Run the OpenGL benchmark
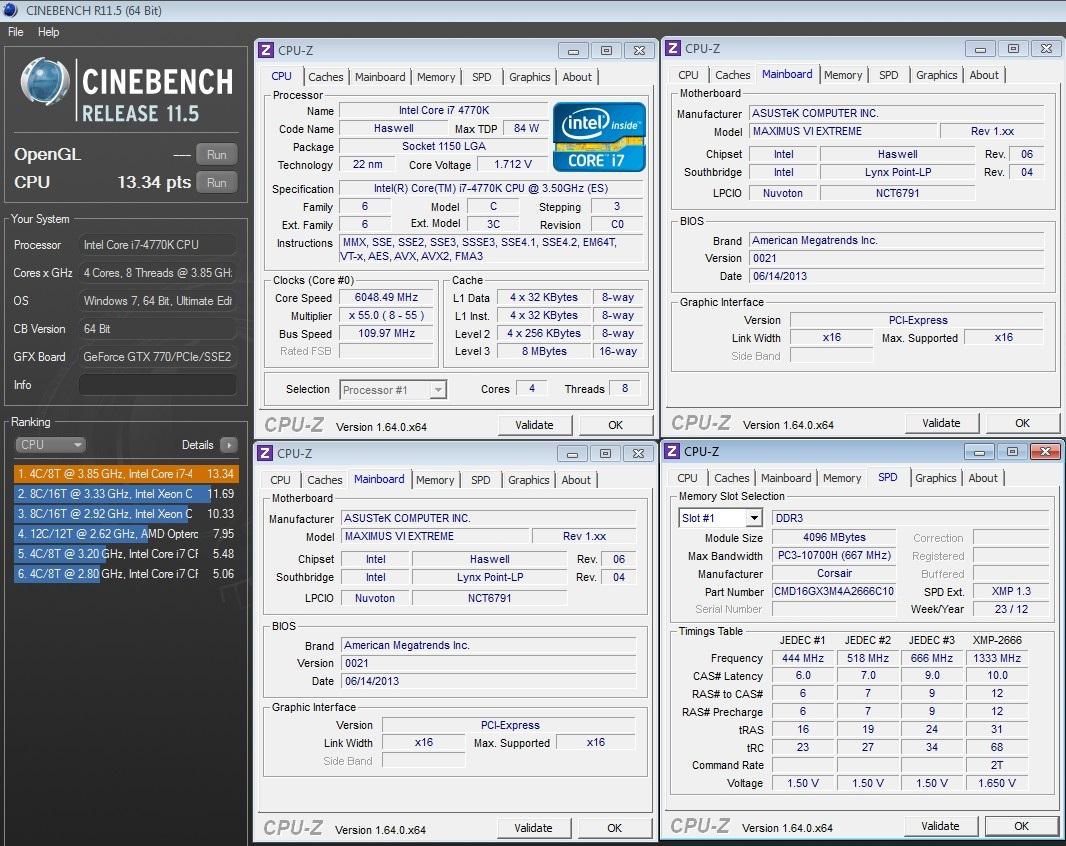 click(216, 154)
